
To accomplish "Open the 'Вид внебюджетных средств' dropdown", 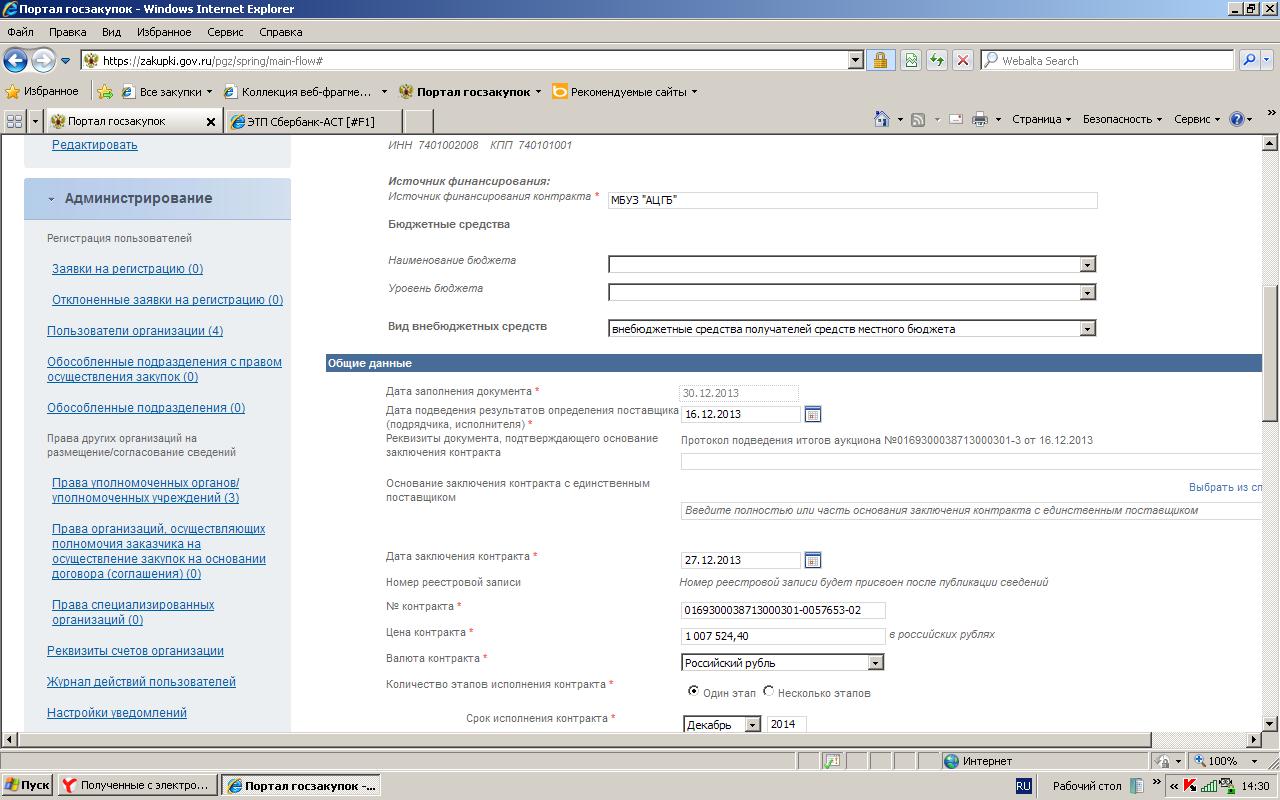I will tap(1087, 329).
